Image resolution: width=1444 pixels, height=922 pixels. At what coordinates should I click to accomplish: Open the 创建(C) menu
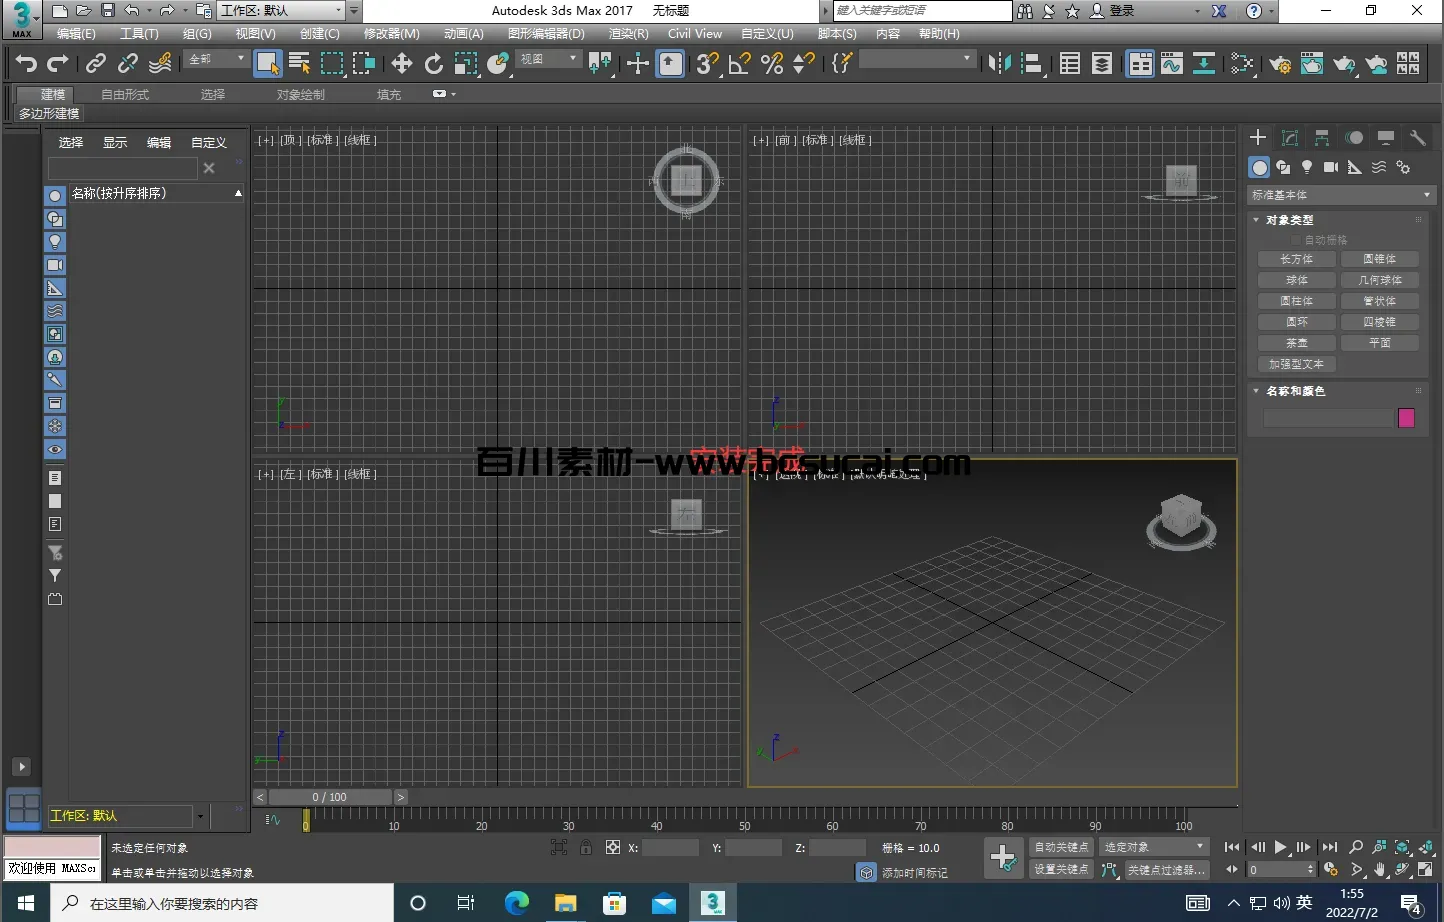pyautogui.click(x=319, y=34)
